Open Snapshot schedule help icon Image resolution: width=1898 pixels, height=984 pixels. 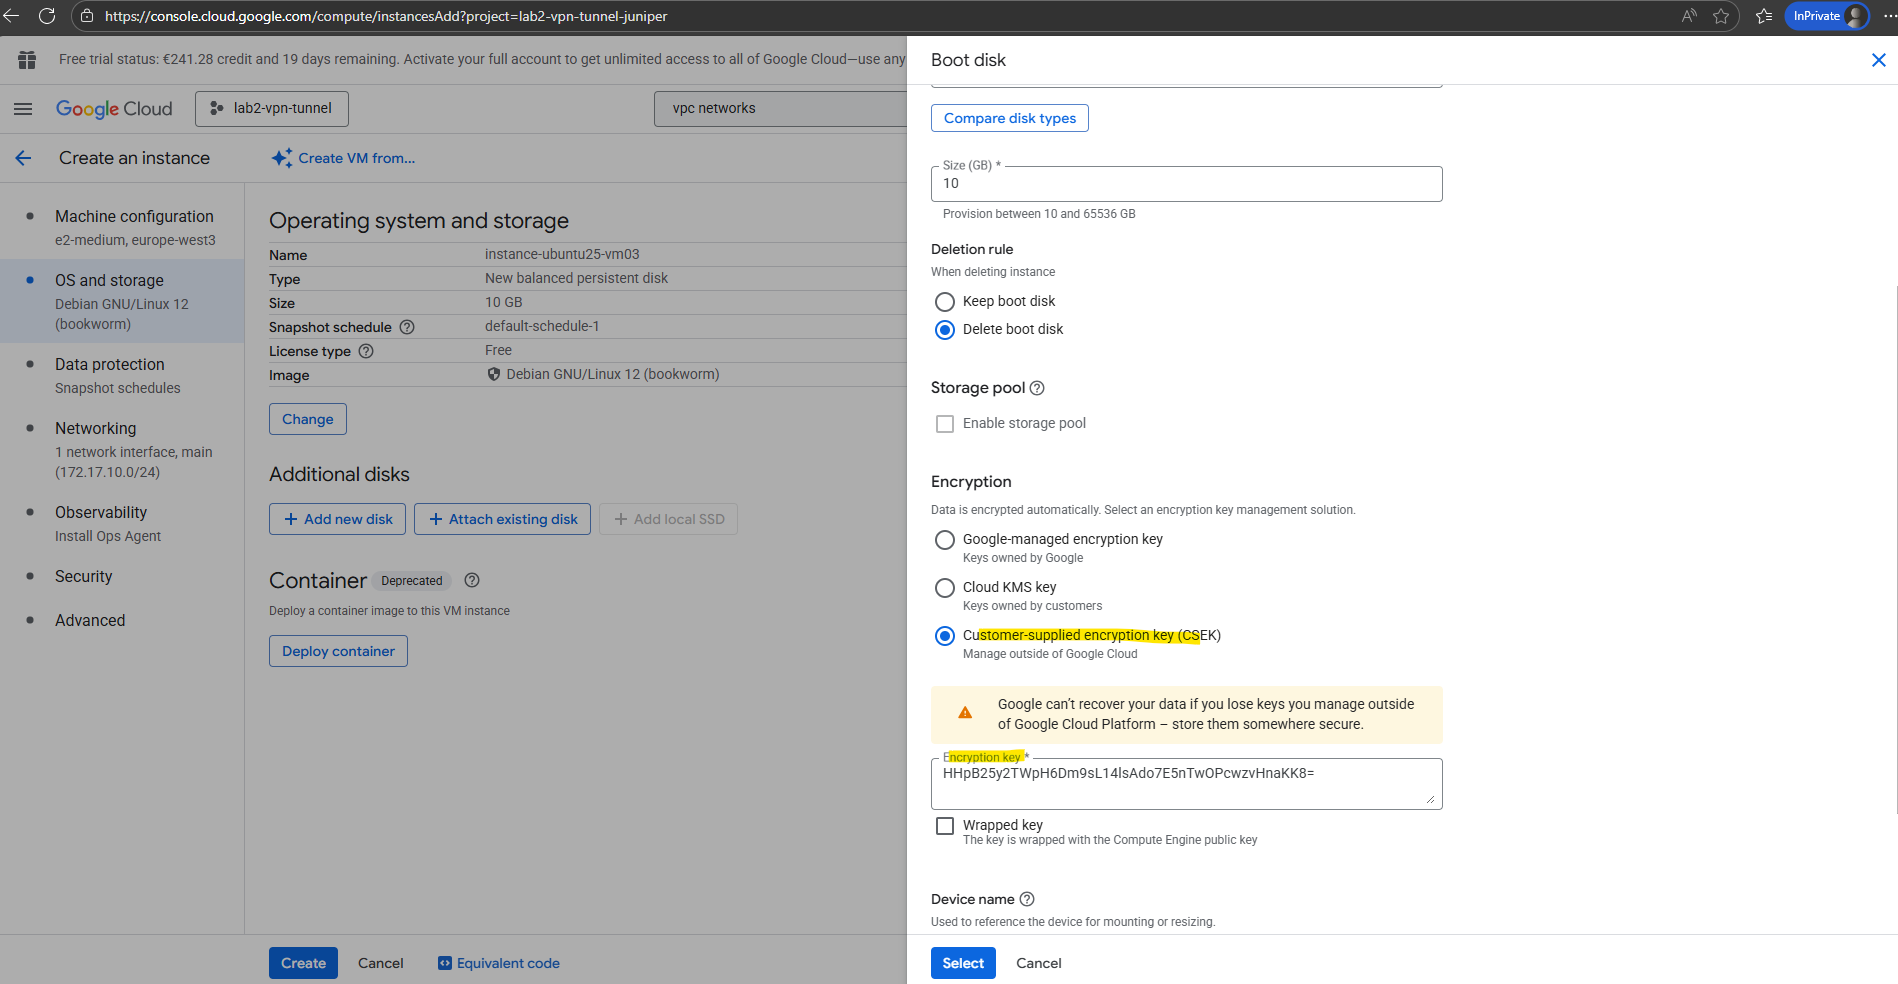[407, 327]
